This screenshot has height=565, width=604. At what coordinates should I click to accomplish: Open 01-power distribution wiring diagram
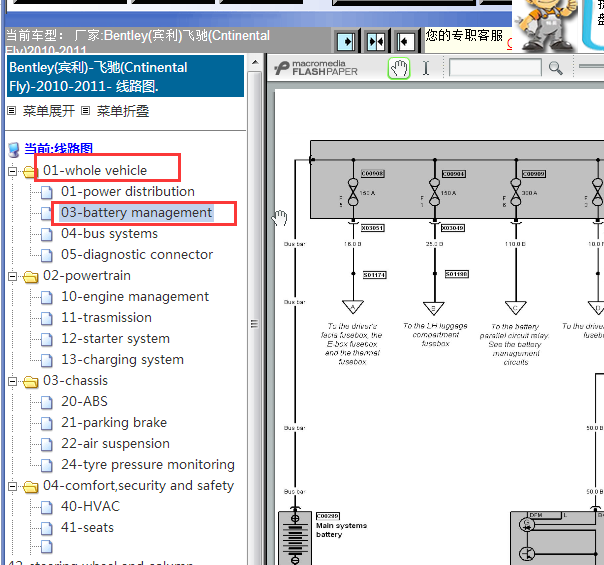tap(128, 191)
